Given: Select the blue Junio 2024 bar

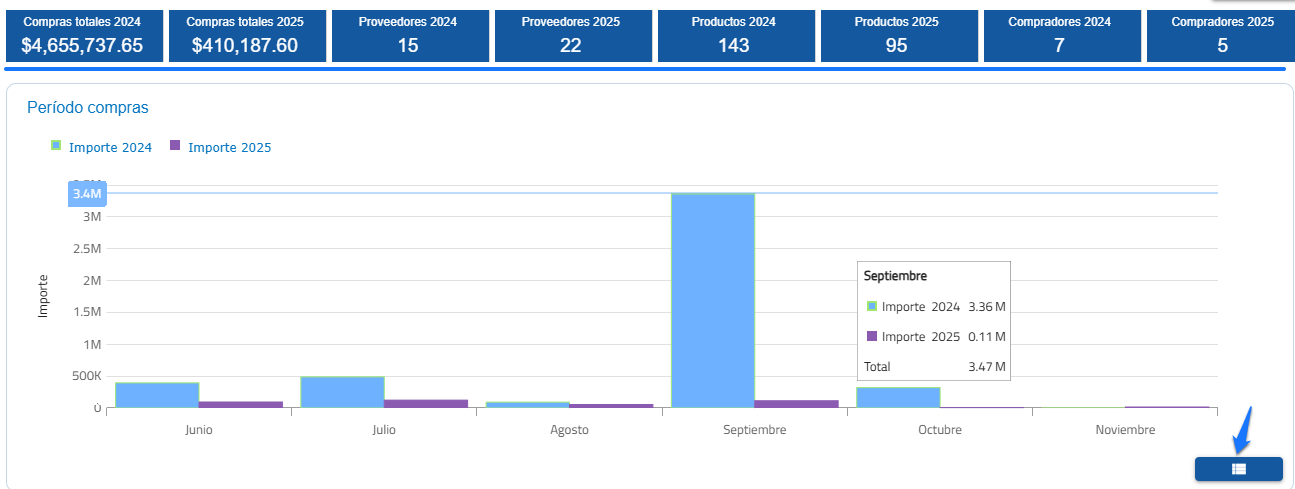Looking at the screenshot, I should (x=157, y=395).
